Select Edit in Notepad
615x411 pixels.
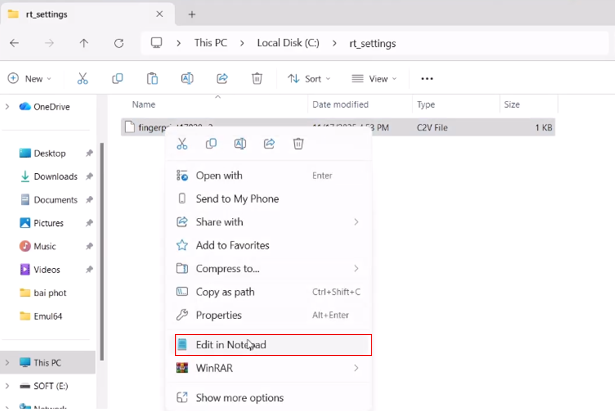click(x=231, y=345)
